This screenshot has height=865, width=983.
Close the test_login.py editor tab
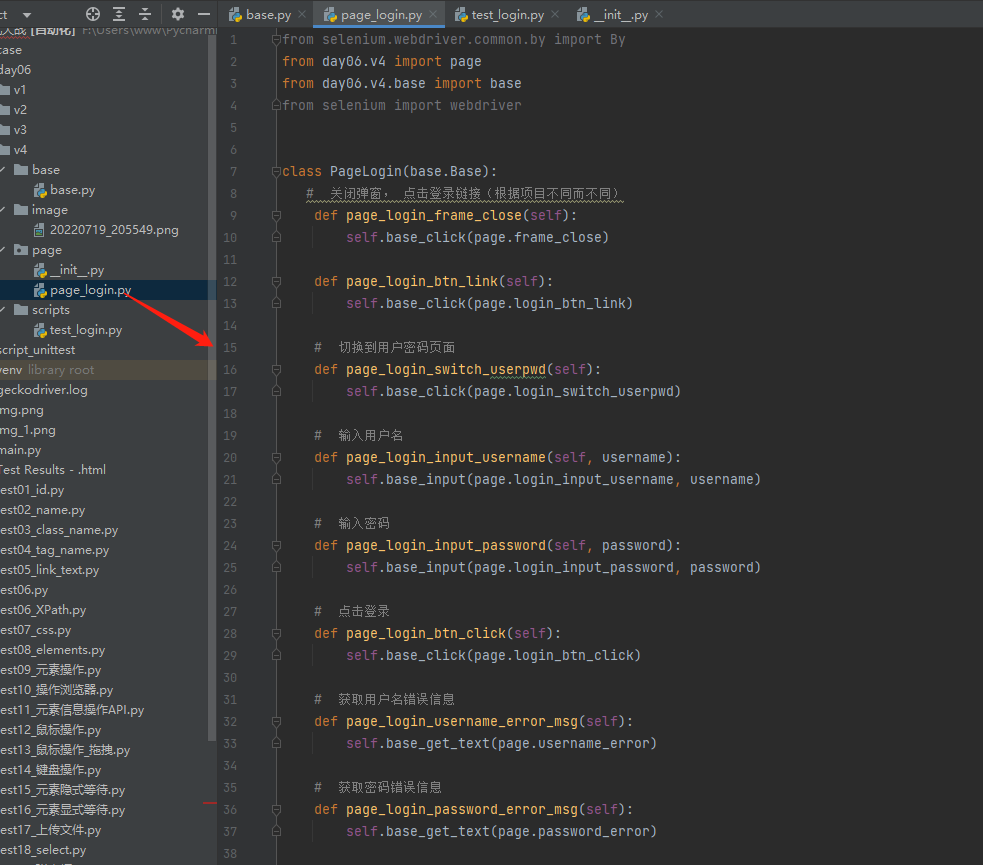point(556,15)
